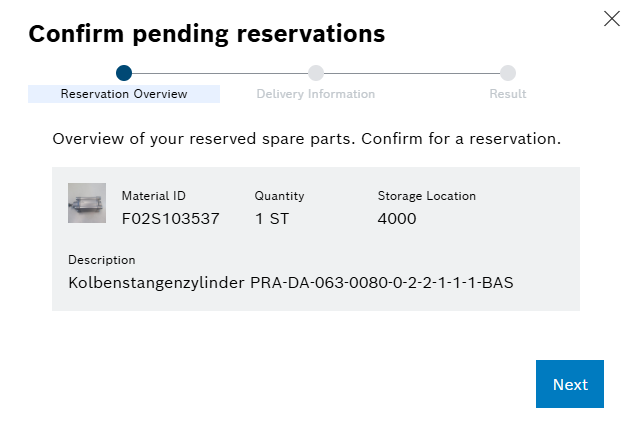This screenshot has height=431, width=634.
Task: Click the quantity value 1 ST
Action: click(272, 218)
